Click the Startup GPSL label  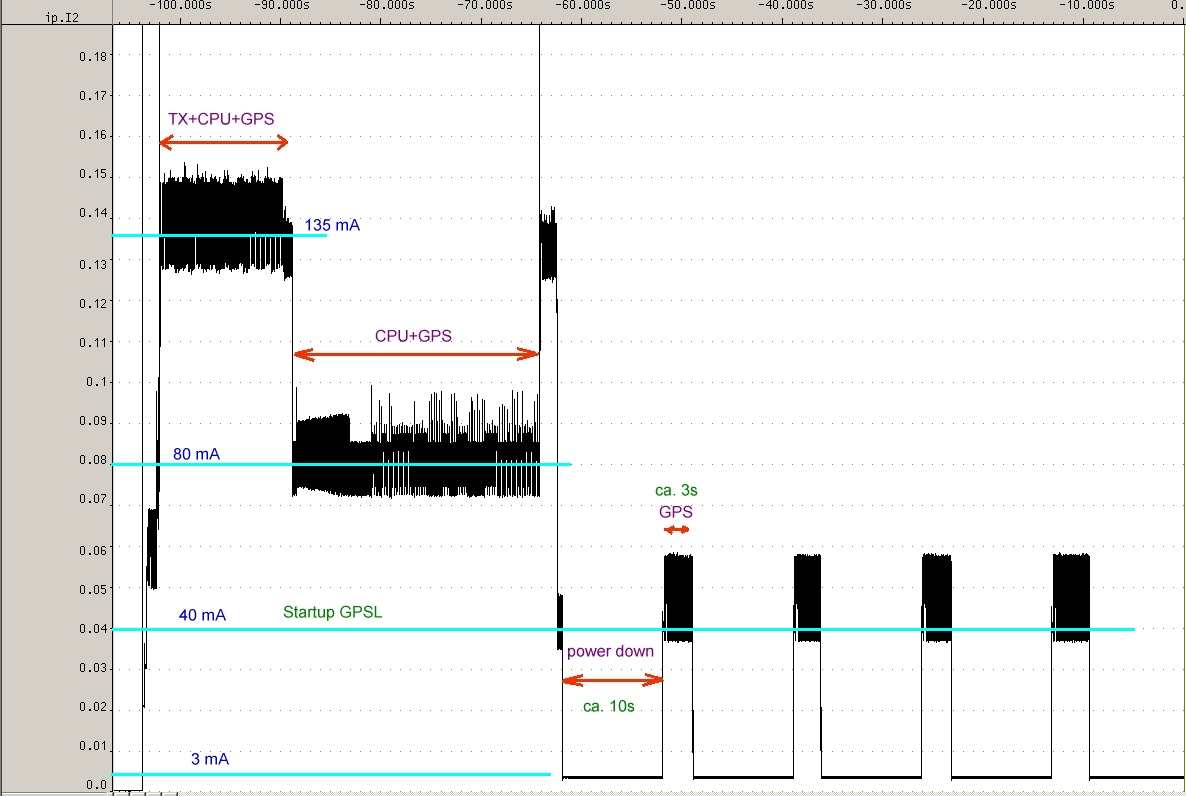point(333,612)
